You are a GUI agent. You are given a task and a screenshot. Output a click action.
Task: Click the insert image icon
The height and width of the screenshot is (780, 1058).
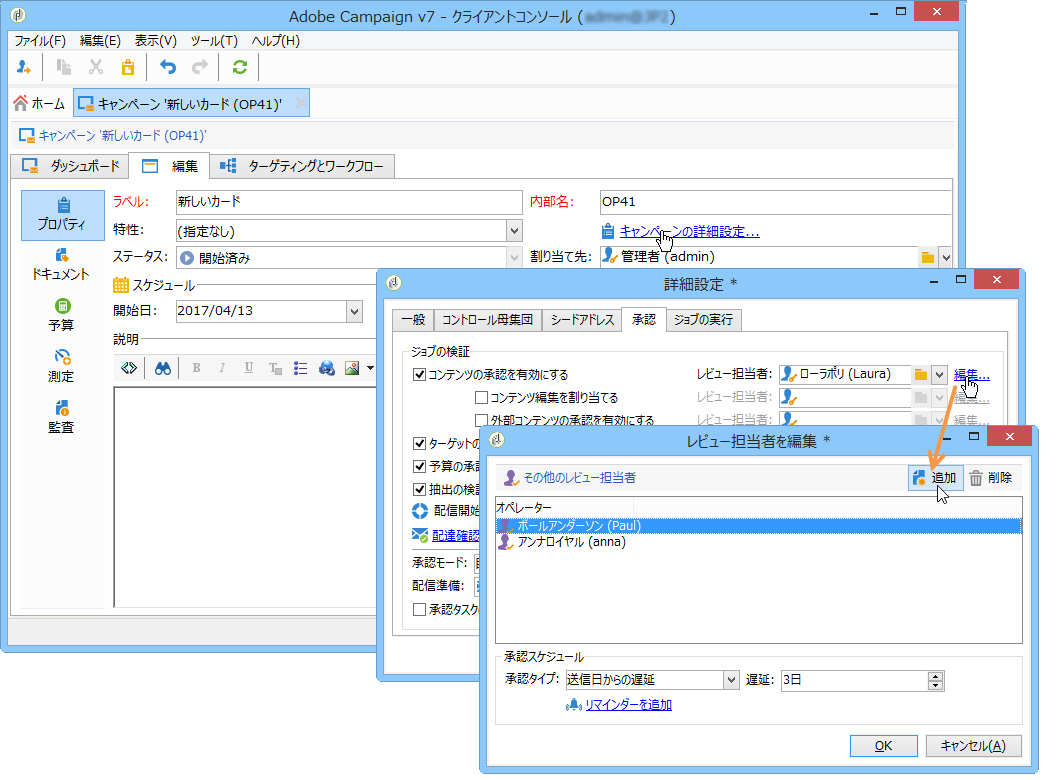click(x=352, y=368)
